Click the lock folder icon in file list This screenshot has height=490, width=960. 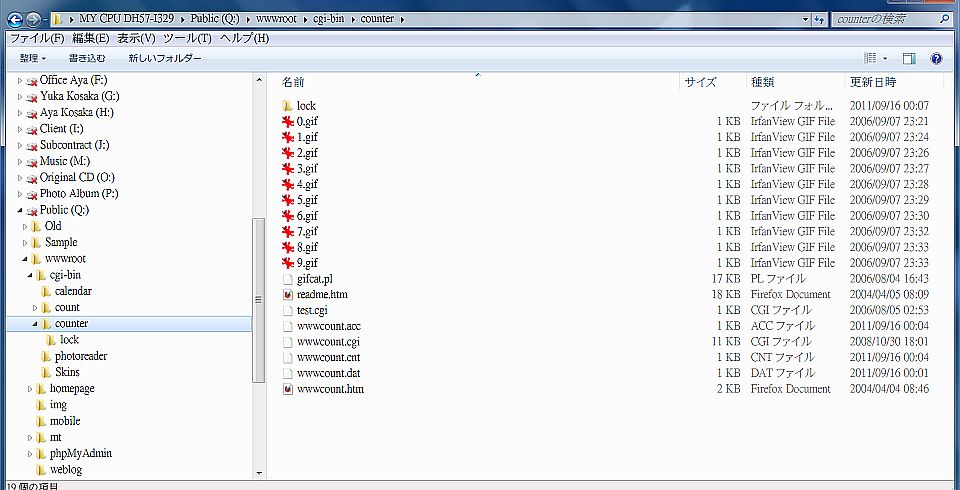coord(288,106)
